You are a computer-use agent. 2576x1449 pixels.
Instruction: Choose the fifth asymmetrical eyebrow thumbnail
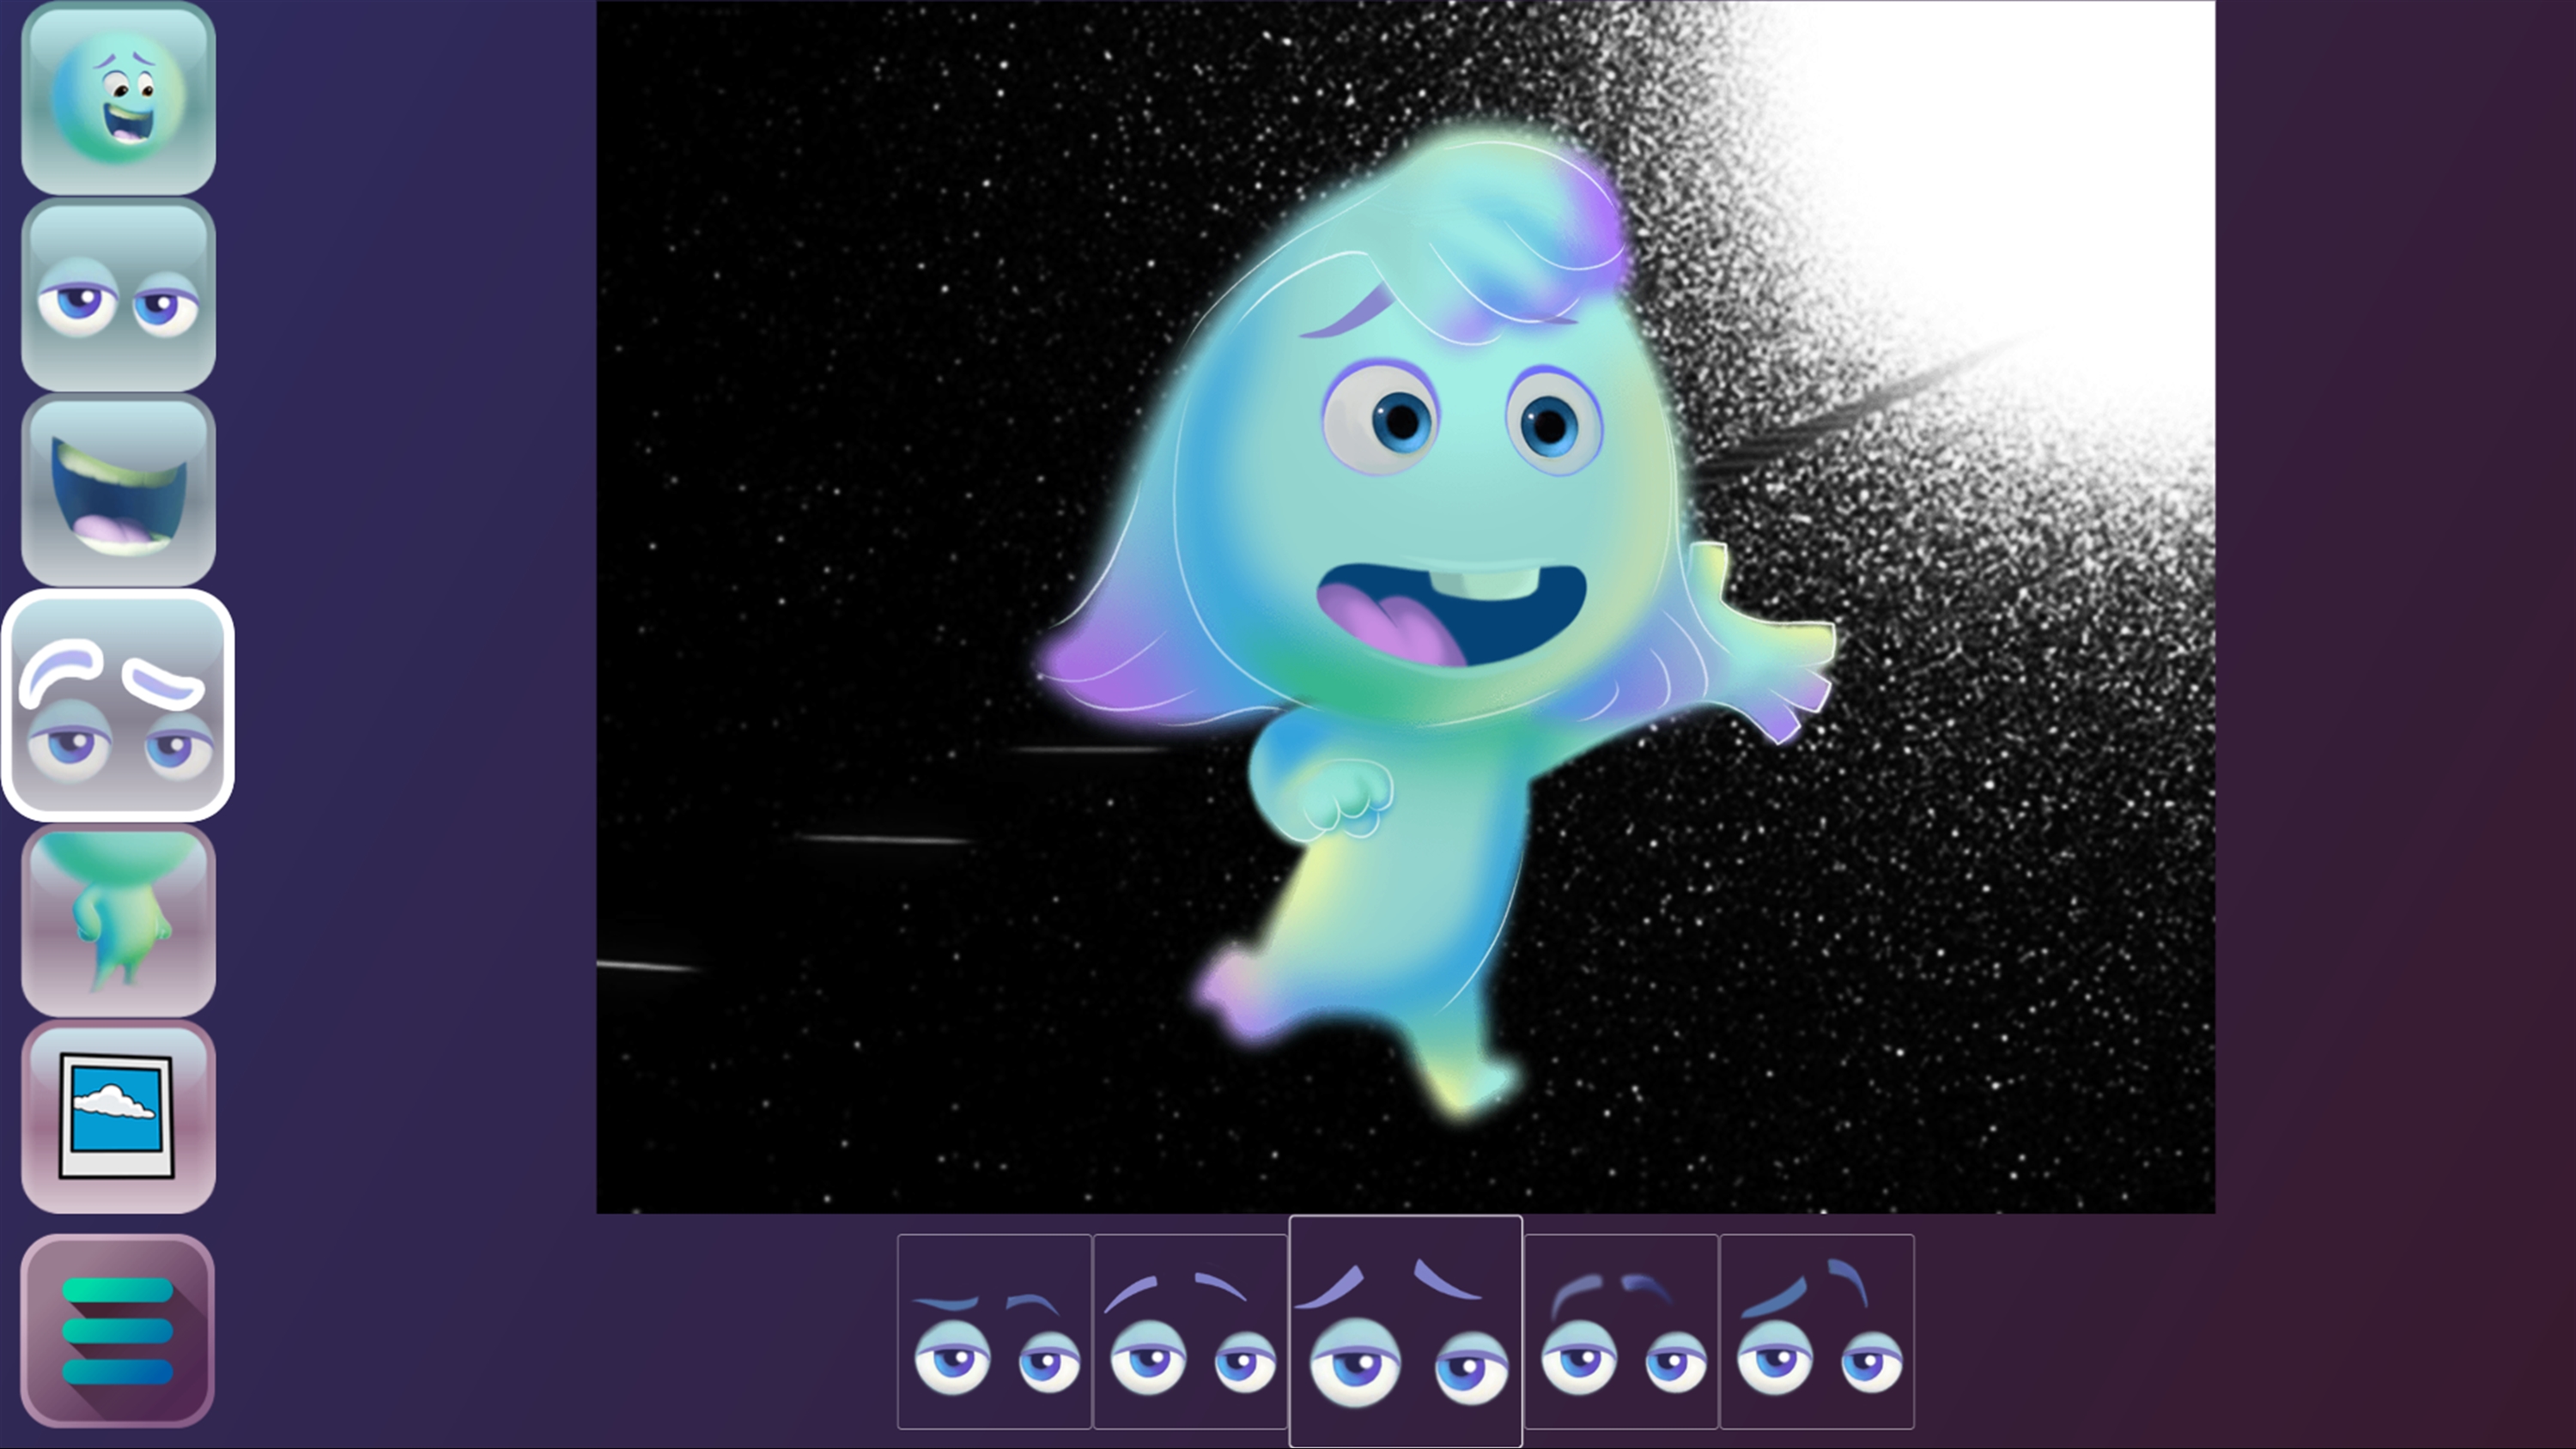[x=1816, y=1331]
